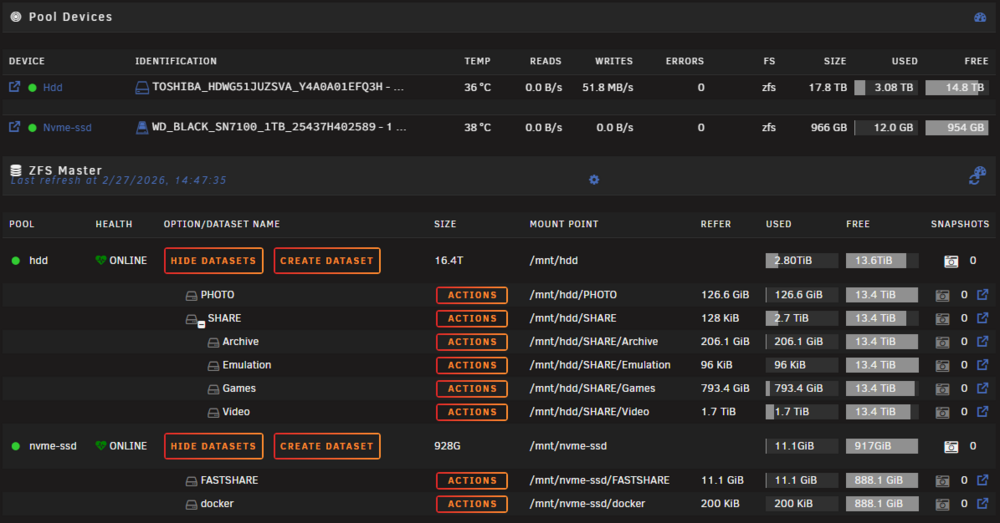Create a dataset in the nvme-ssd pool

[x=327, y=446]
